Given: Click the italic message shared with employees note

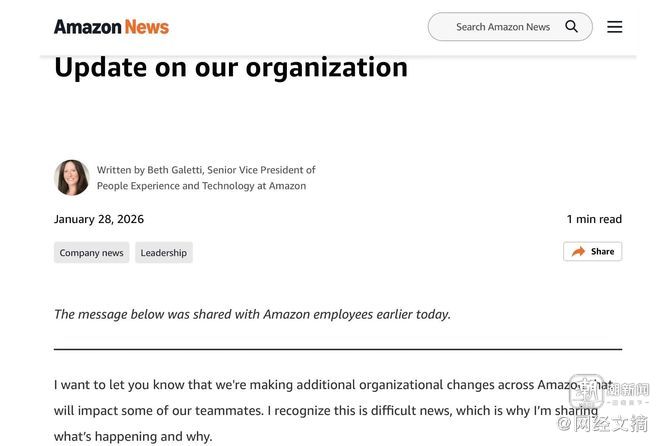Looking at the screenshot, I should pyautogui.click(x=252, y=314).
